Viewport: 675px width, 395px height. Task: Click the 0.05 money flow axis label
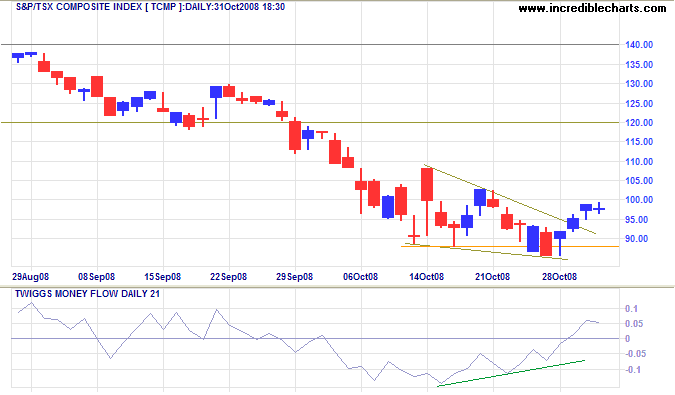click(634, 324)
